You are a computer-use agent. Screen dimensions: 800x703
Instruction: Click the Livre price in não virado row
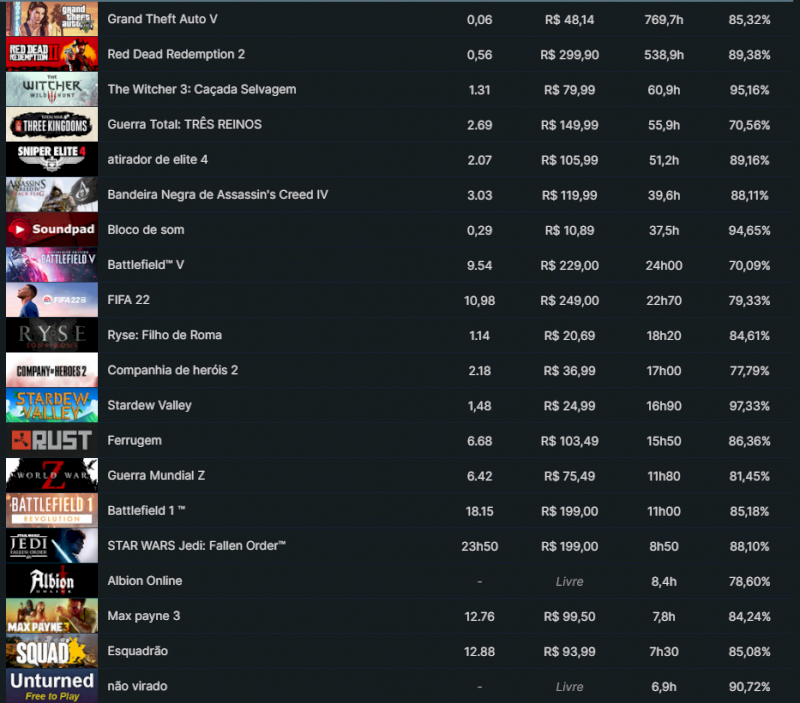(x=569, y=687)
